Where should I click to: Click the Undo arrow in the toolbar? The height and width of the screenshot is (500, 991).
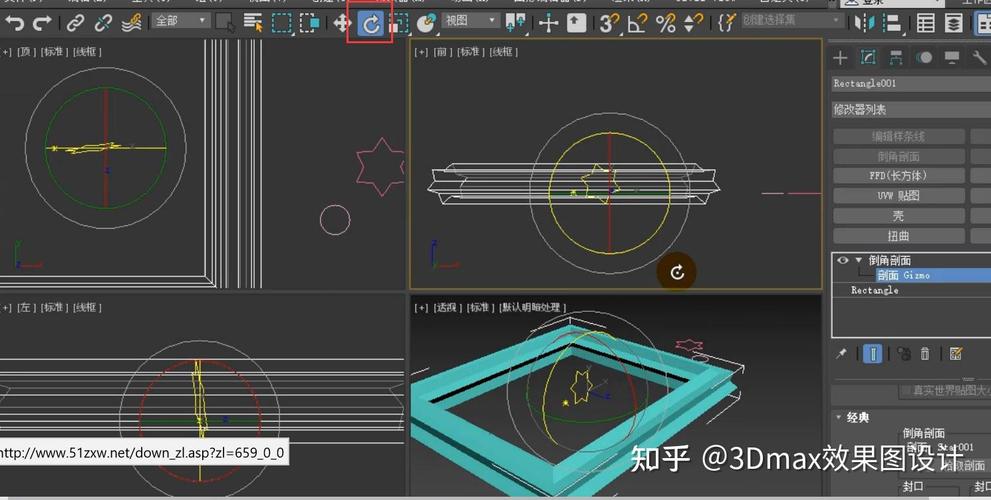pos(14,22)
